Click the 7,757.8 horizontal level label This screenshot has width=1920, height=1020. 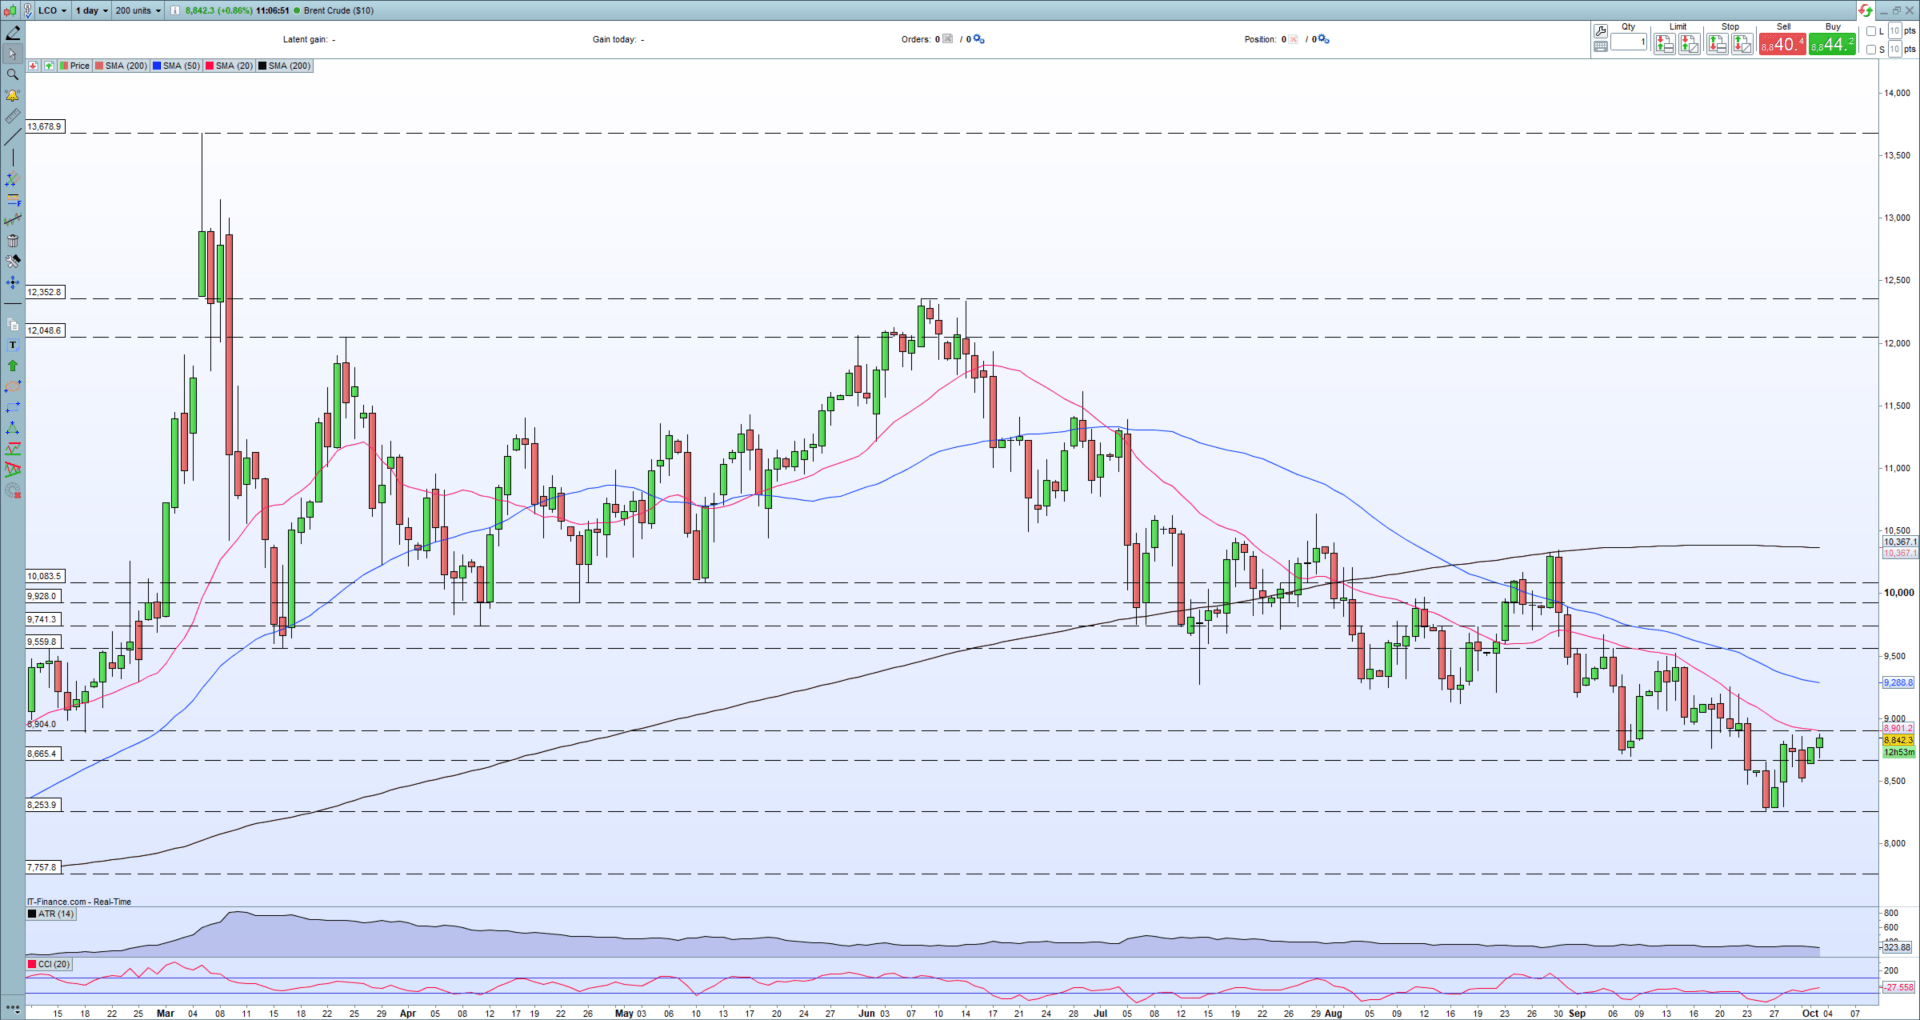coord(42,867)
